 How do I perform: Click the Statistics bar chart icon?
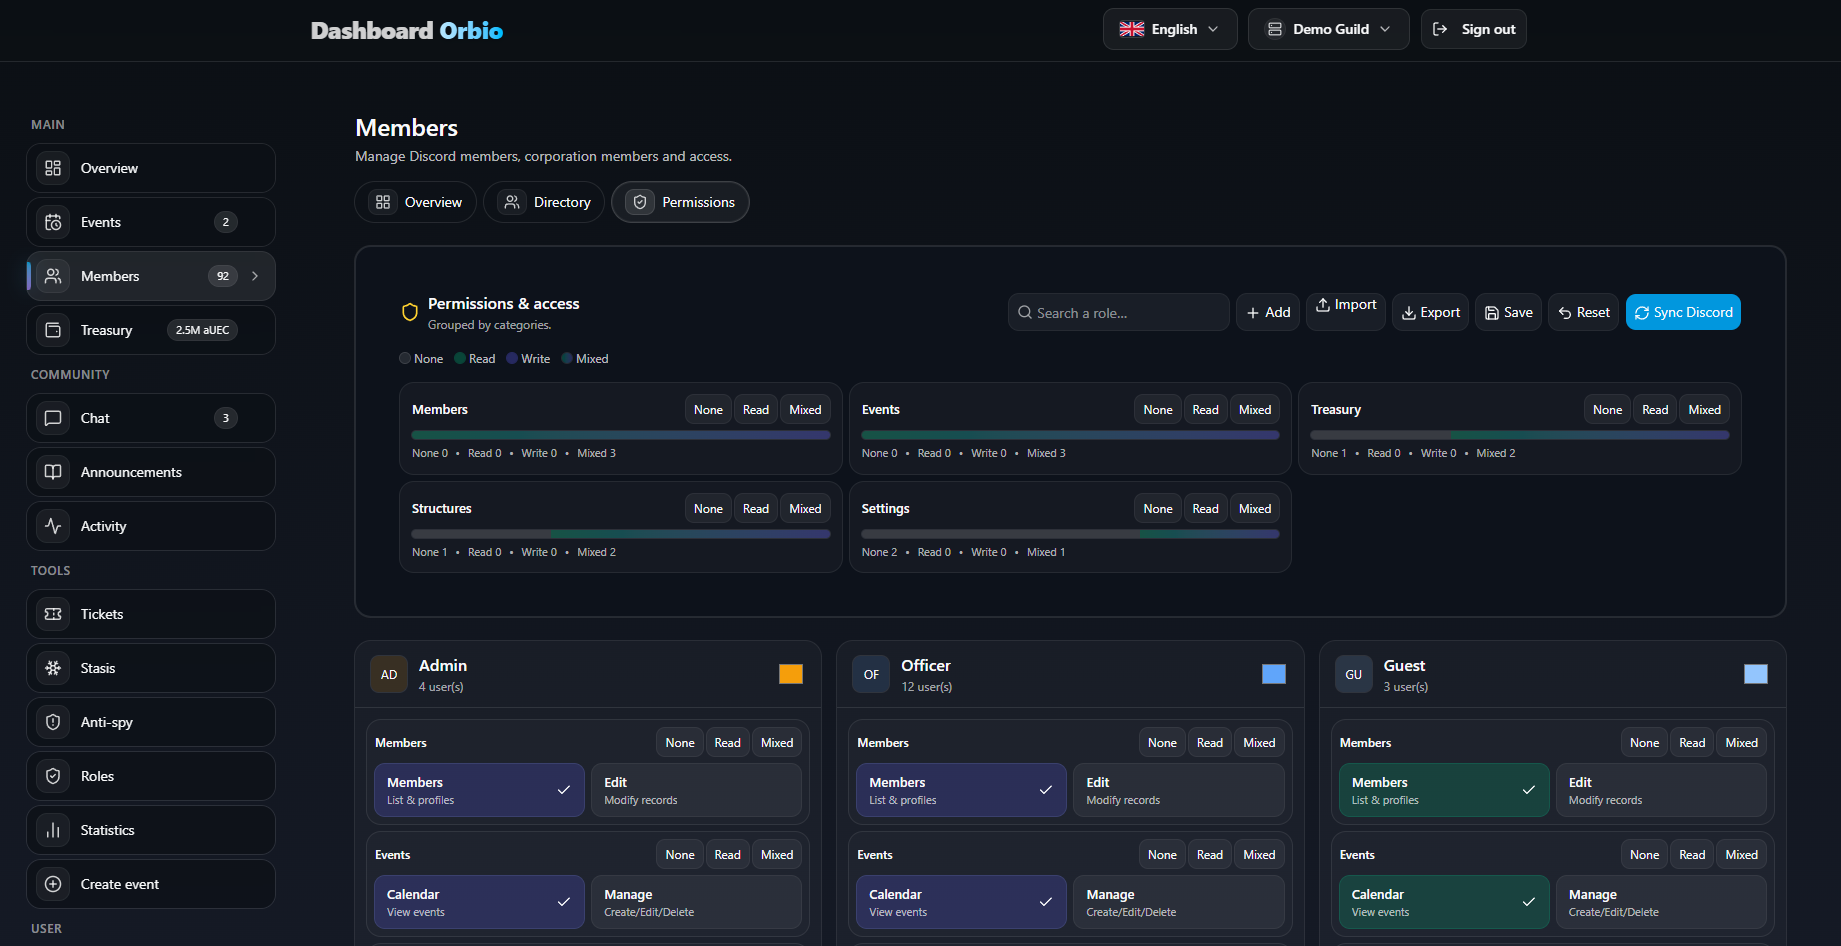pyautogui.click(x=53, y=830)
